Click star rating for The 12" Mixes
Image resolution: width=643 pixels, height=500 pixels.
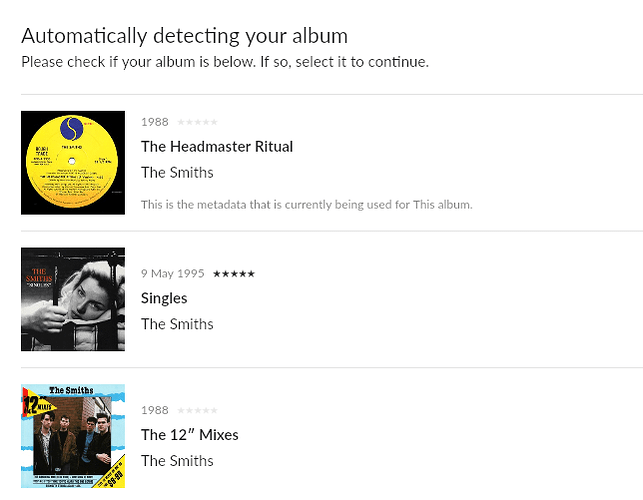point(197,410)
